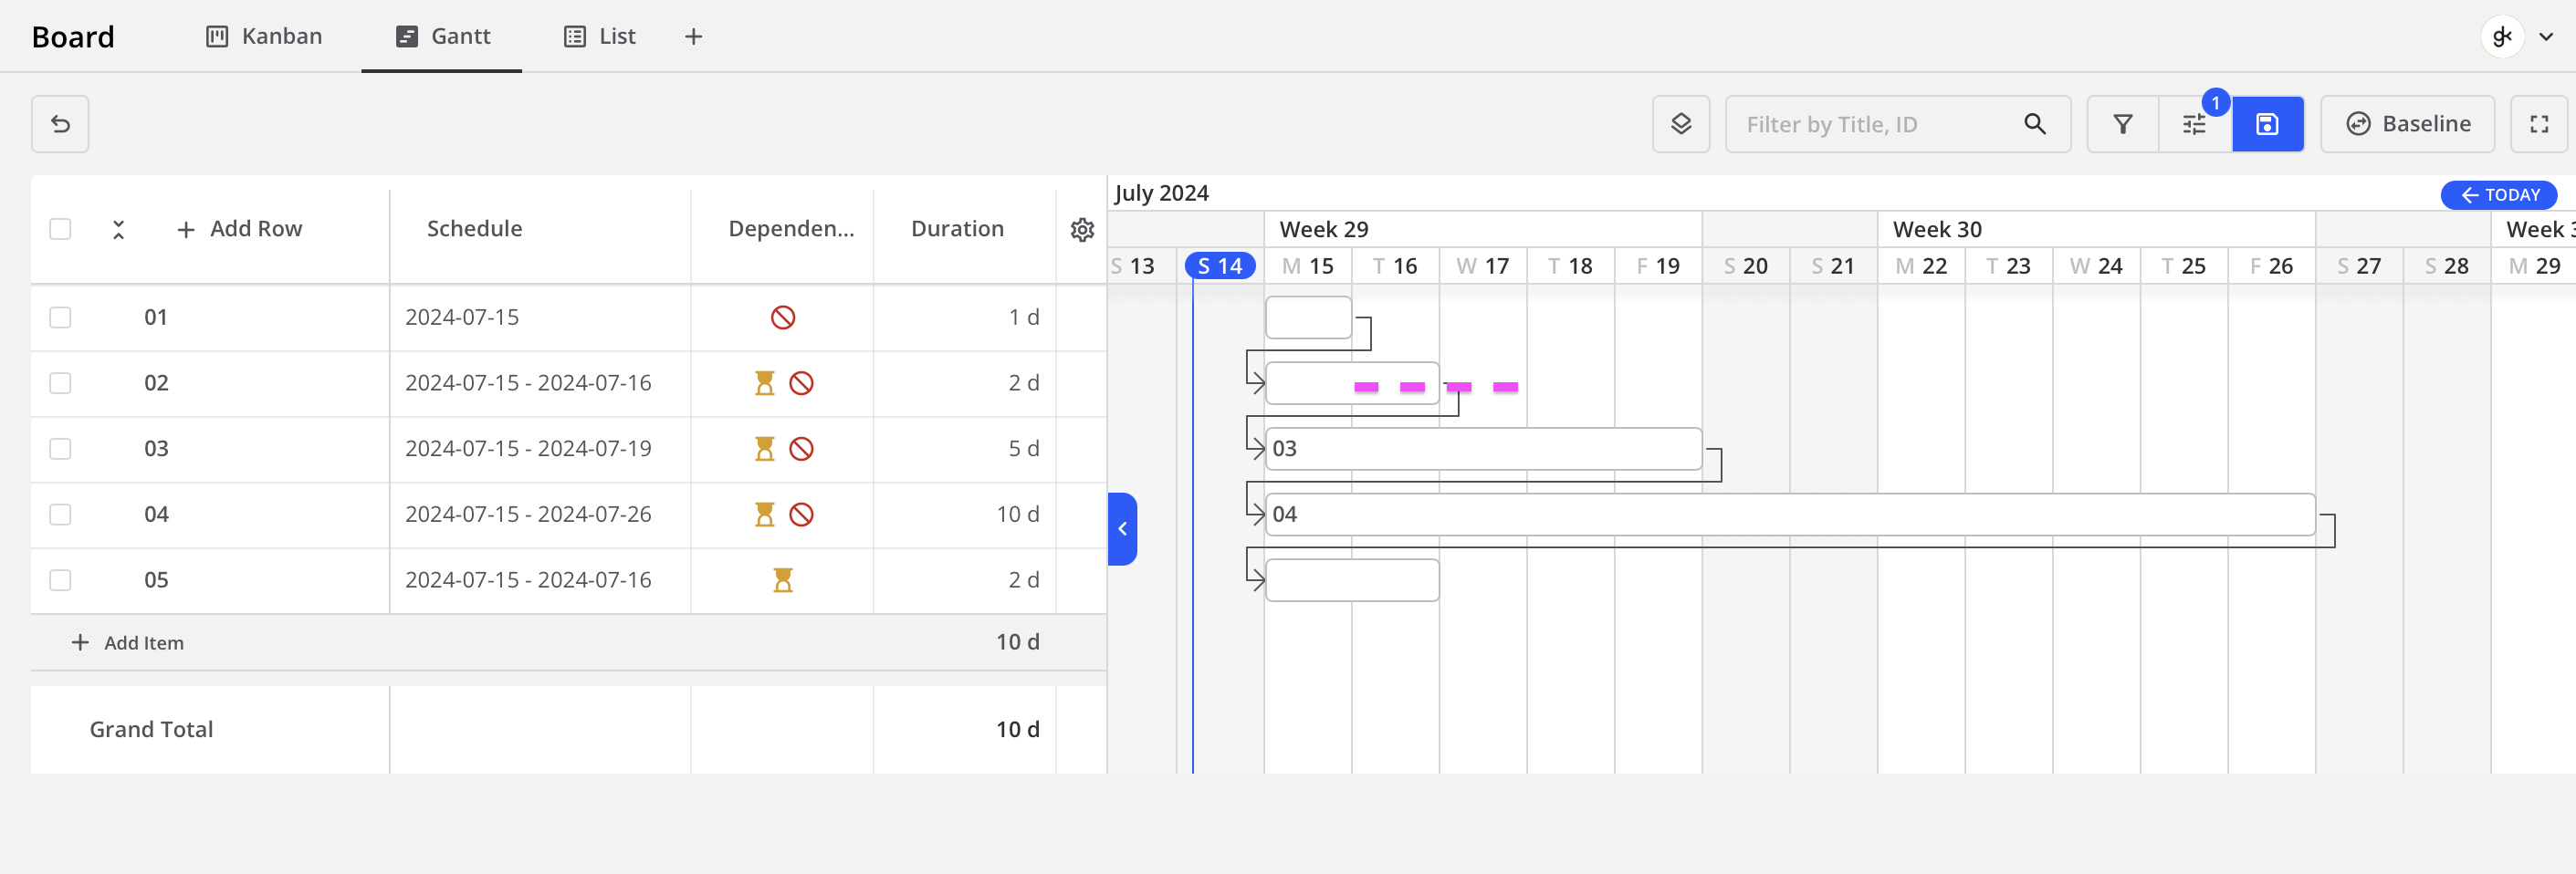Click the blocked icon in row 03

point(801,449)
